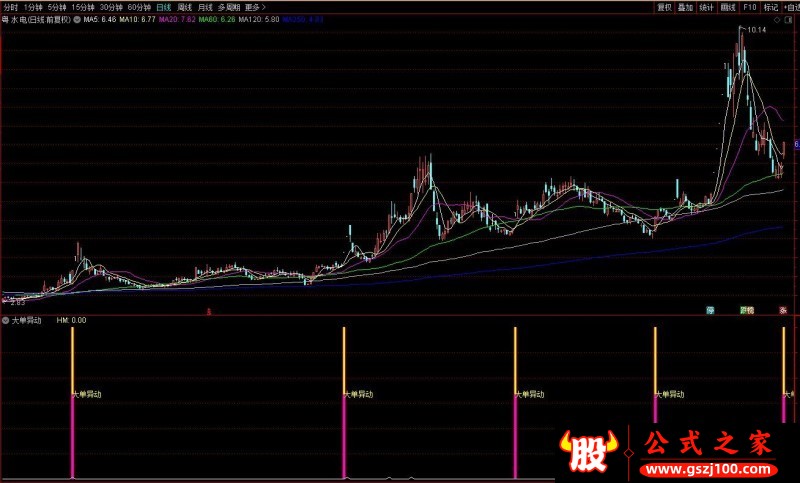800x483 pixels.
Task: Click the MA5: 6.46 value
Action: tap(100, 20)
